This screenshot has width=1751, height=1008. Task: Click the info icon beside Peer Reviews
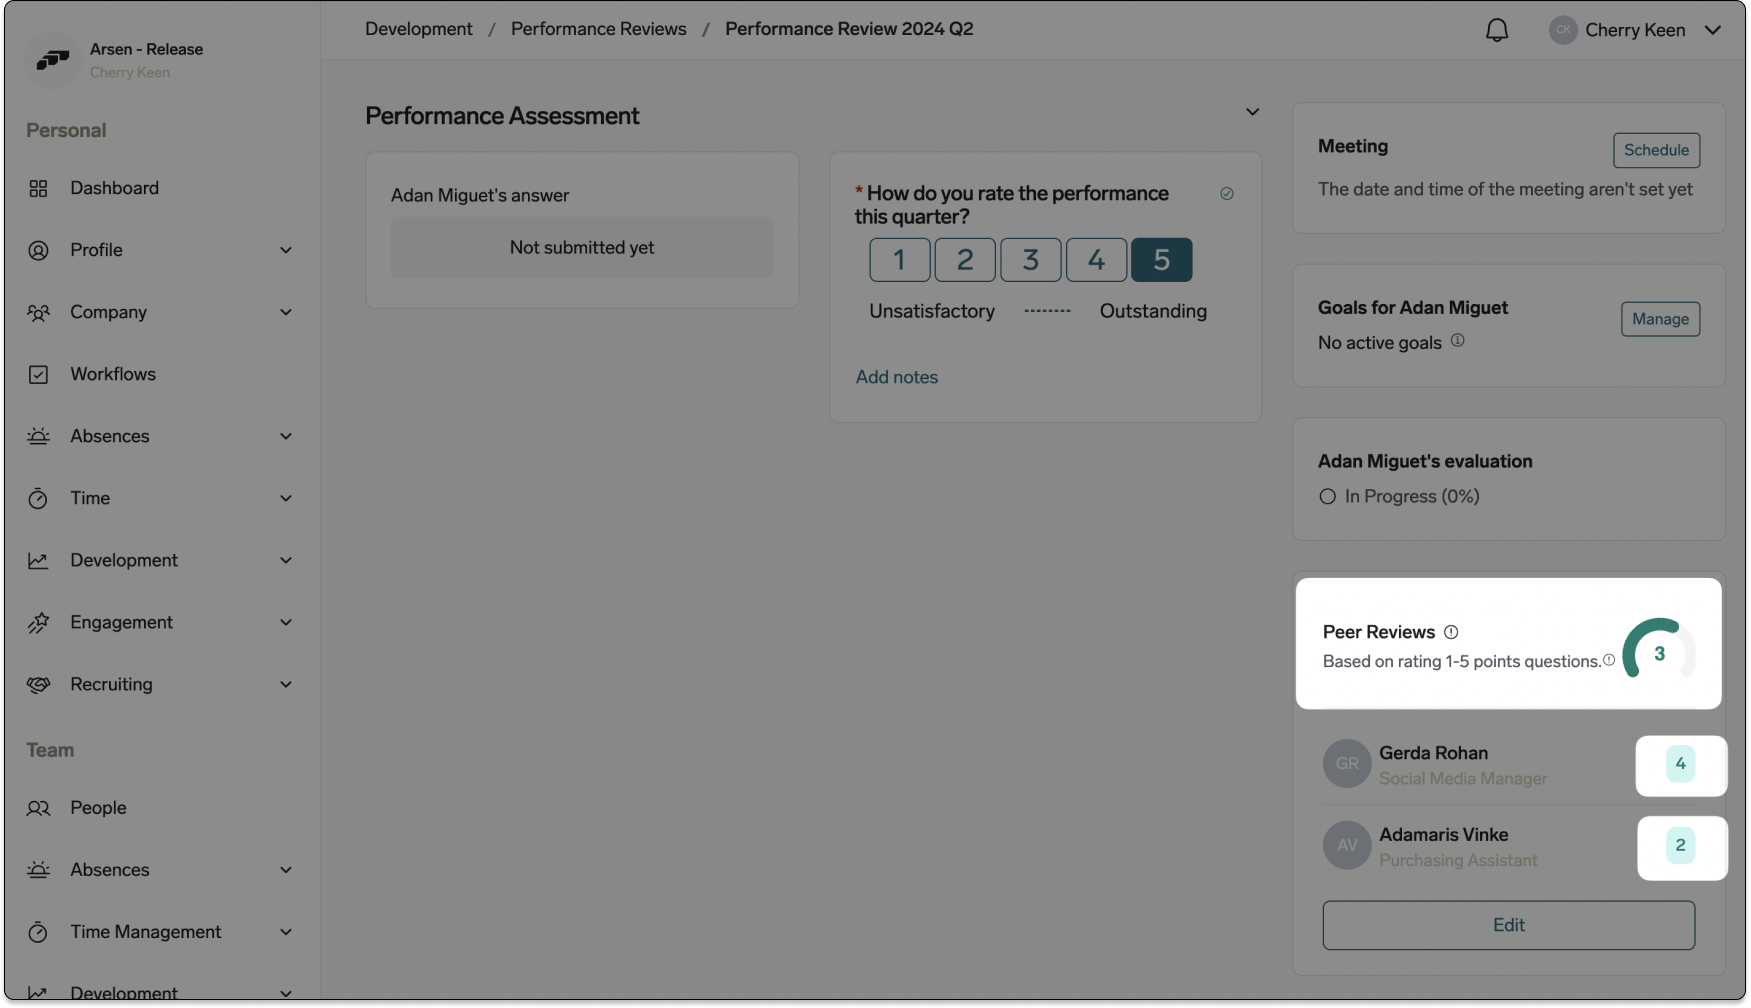1451,632
